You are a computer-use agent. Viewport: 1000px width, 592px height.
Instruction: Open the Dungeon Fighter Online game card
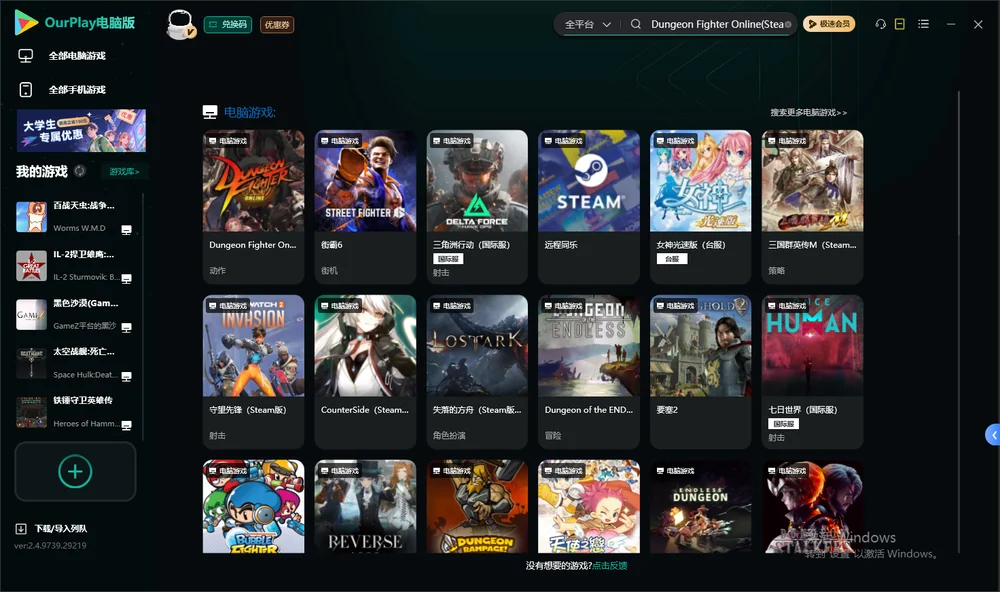coord(254,207)
